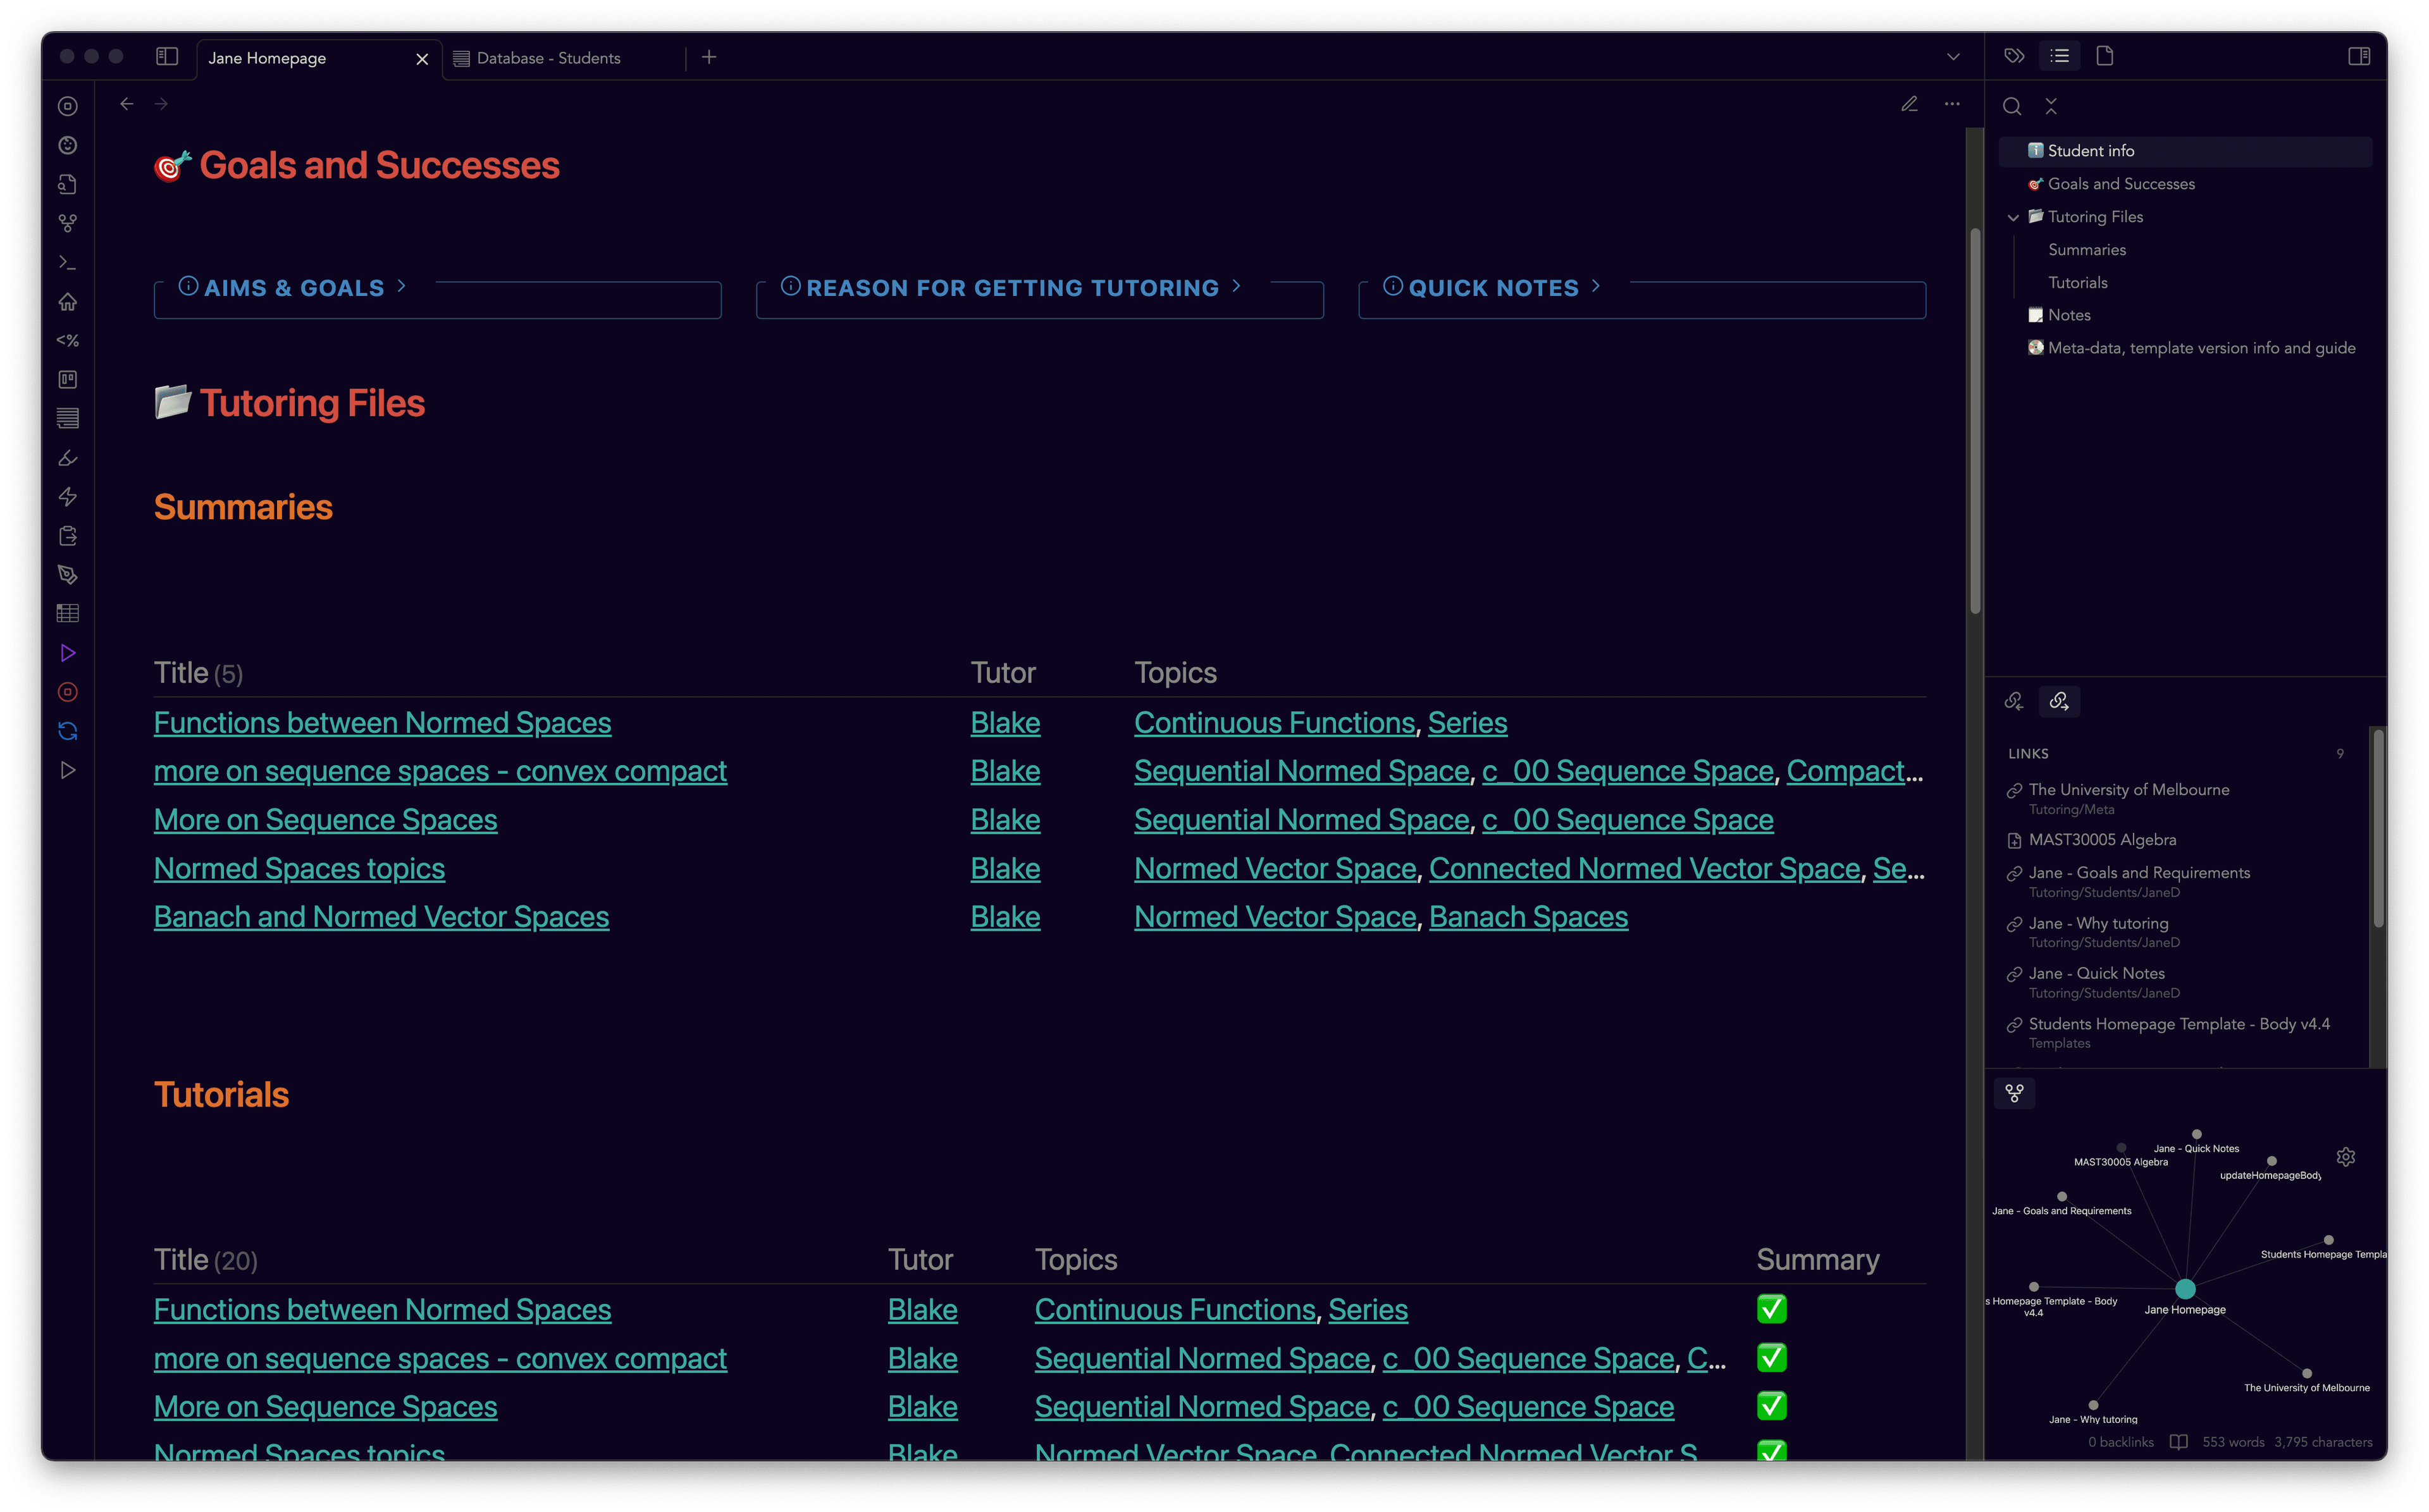Switch to backlinks view icon in links pane
This screenshot has height=1512, width=2429.
pyautogui.click(x=2014, y=701)
